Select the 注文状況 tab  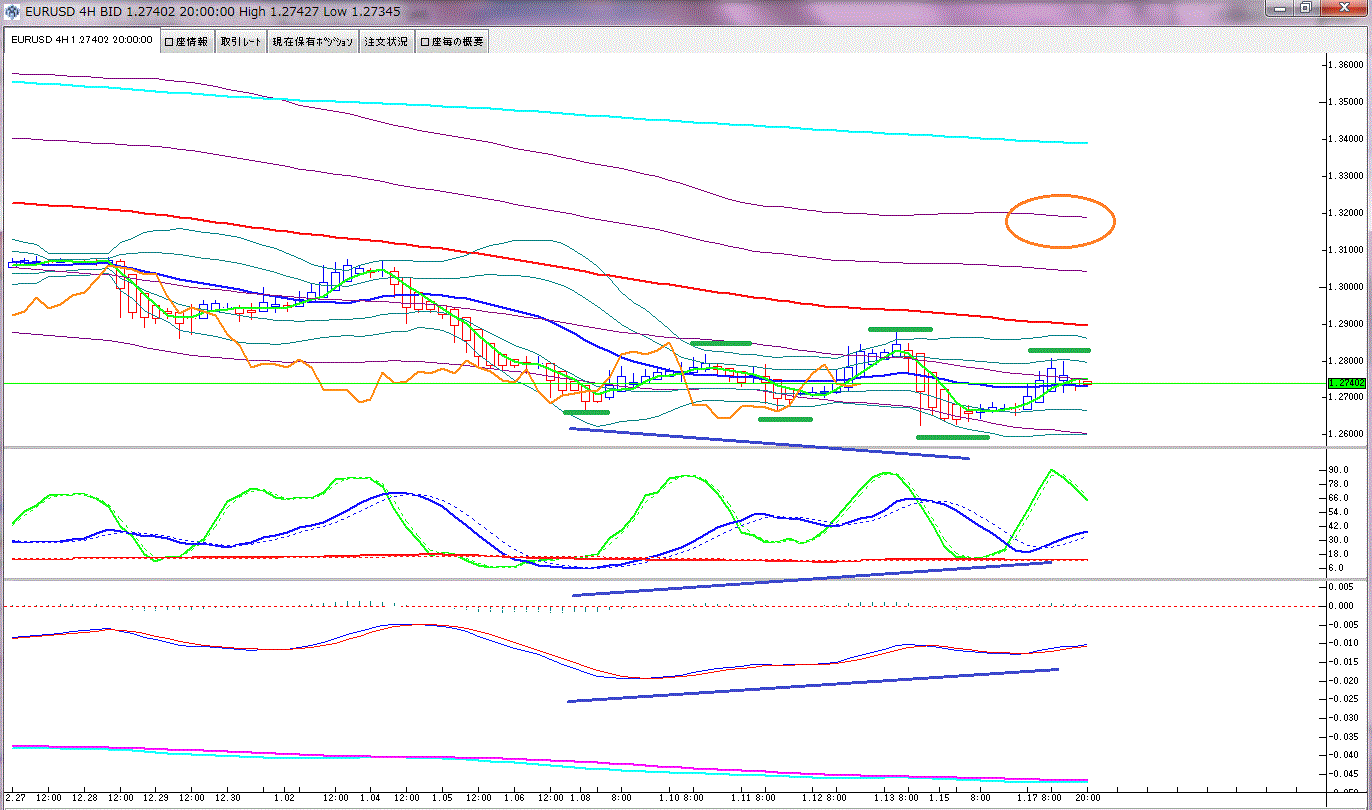(386, 42)
